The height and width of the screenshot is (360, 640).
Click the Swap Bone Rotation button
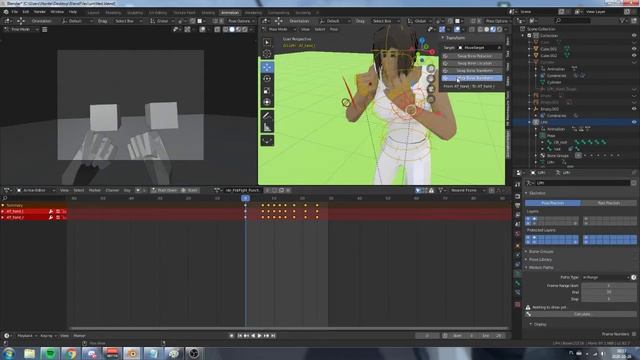tap(472, 56)
